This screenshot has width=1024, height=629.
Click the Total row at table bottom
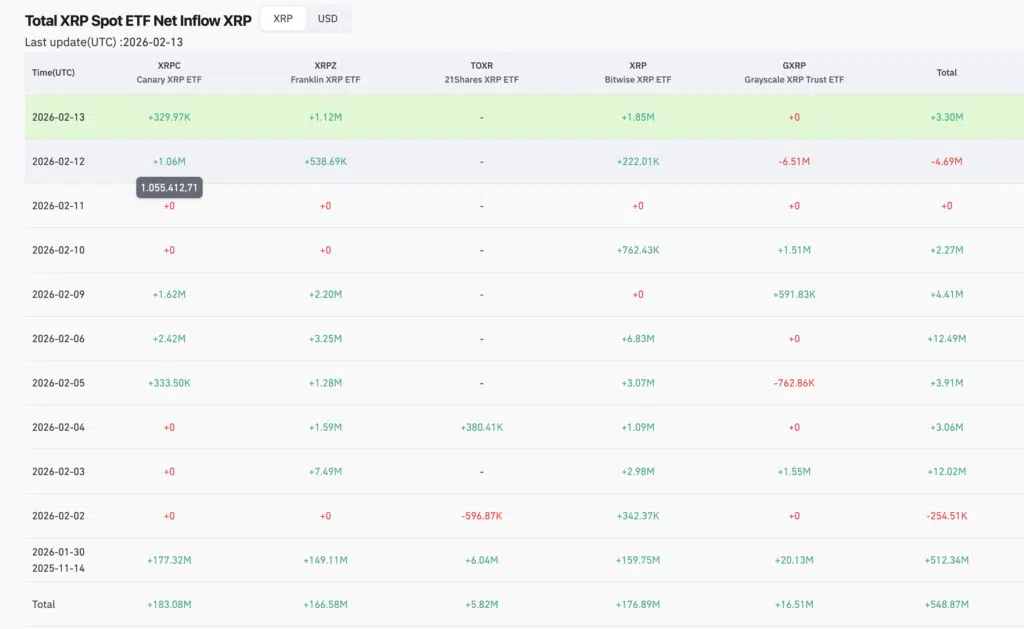(44, 604)
